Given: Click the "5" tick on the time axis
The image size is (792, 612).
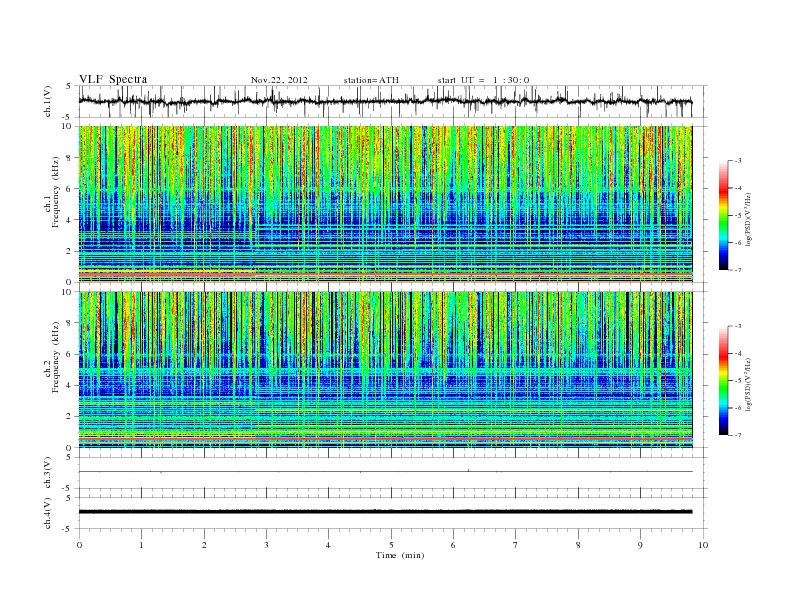Looking at the screenshot, I should (391, 545).
